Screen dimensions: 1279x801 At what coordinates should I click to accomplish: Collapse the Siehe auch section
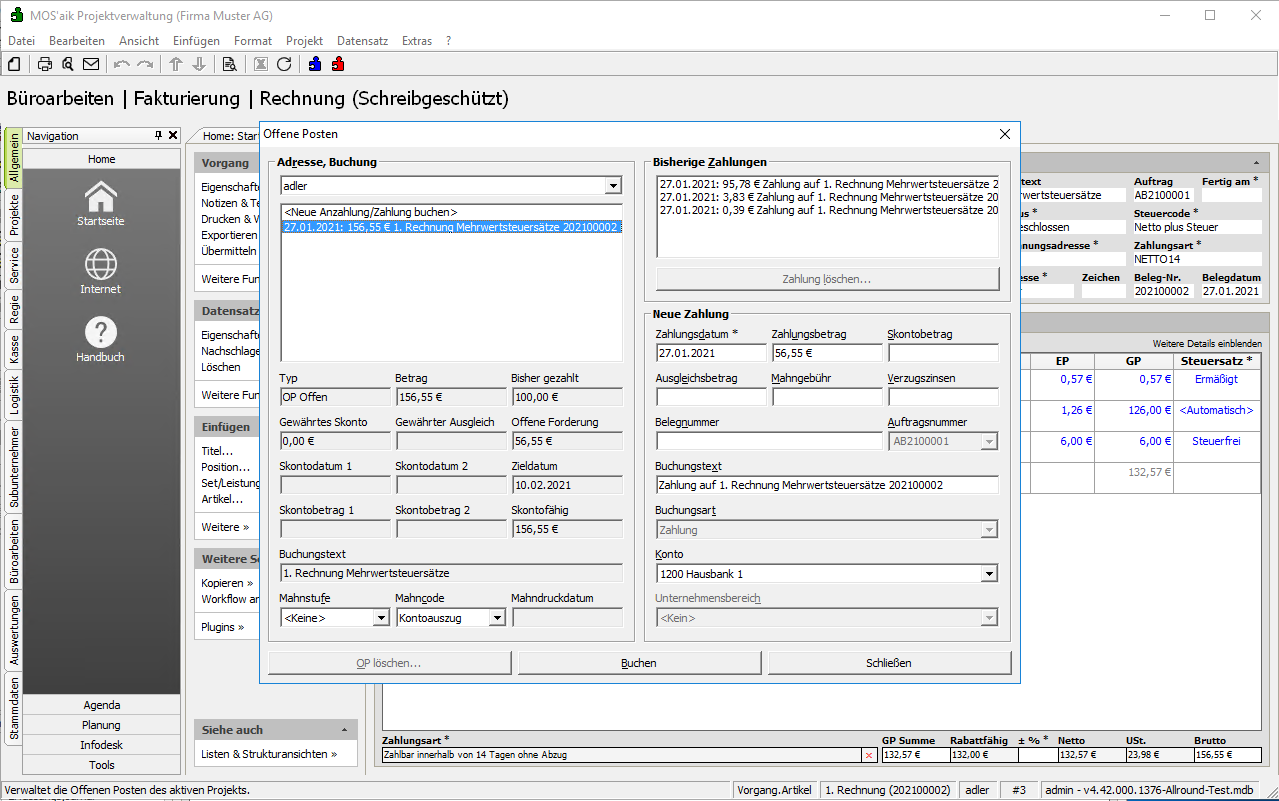(x=343, y=730)
